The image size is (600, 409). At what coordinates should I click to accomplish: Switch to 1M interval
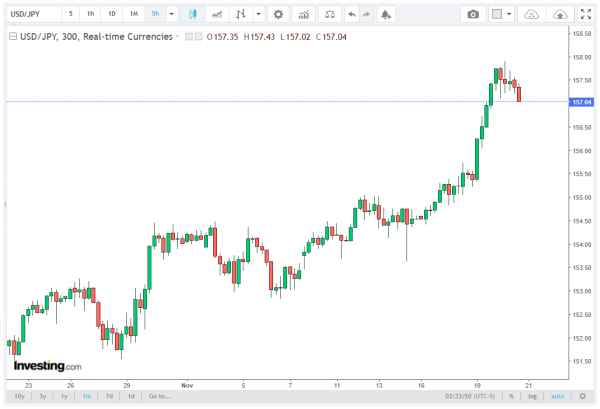pos(133,14)
